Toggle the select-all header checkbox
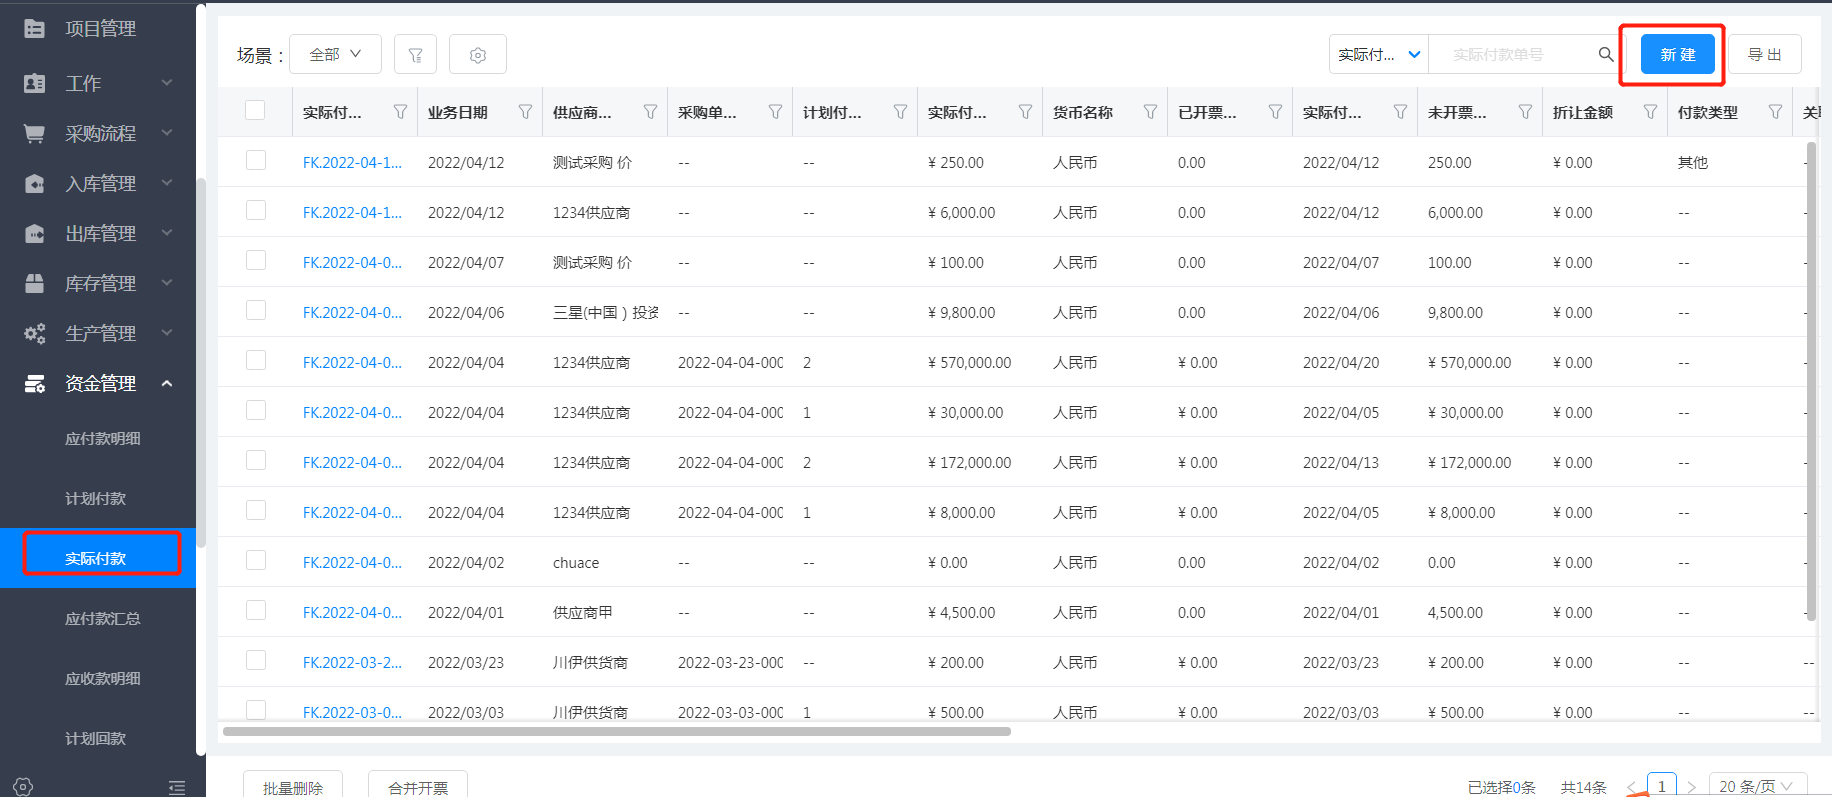Image resolution: width=1832 pixels, height=797 pixels. [x=255, y=110]
